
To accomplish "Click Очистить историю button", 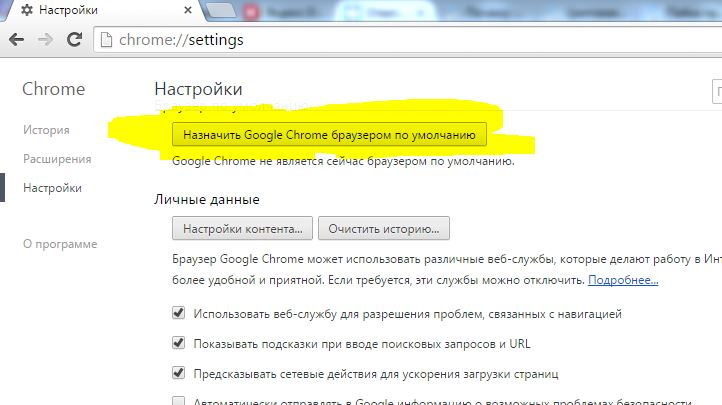I will tap(384, 228).
